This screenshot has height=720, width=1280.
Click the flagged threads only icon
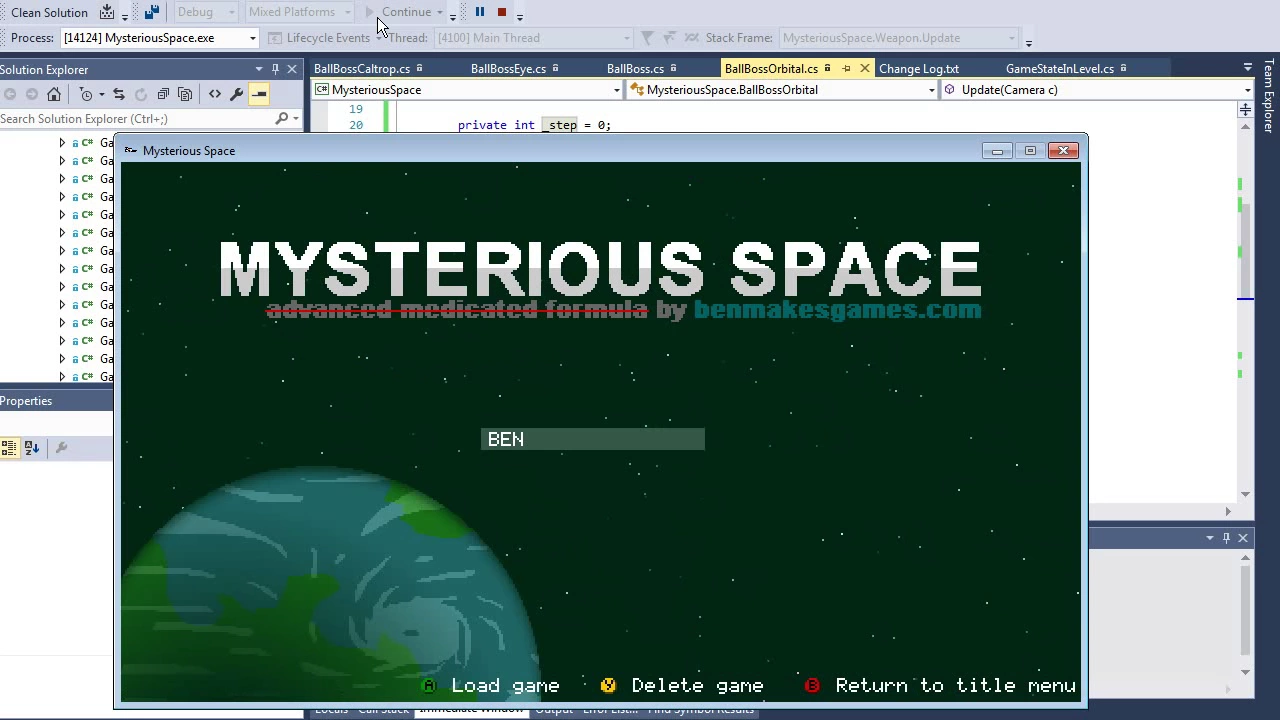click(669, 38)
